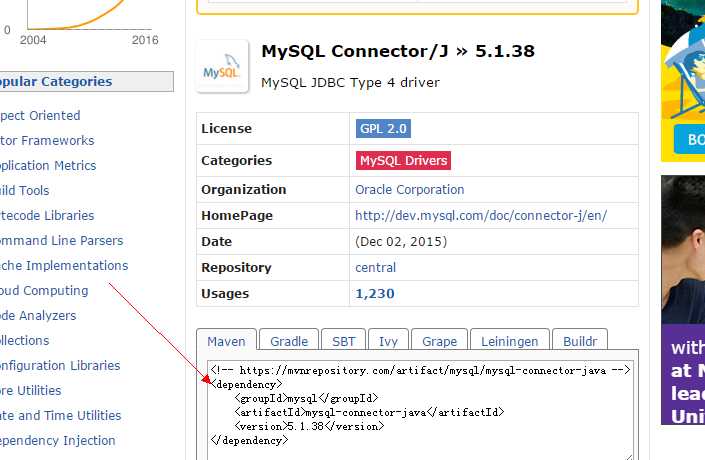Click the Repository row label
Screen dimensions: 705x460
pyautogui.click(x=236, y=268)
